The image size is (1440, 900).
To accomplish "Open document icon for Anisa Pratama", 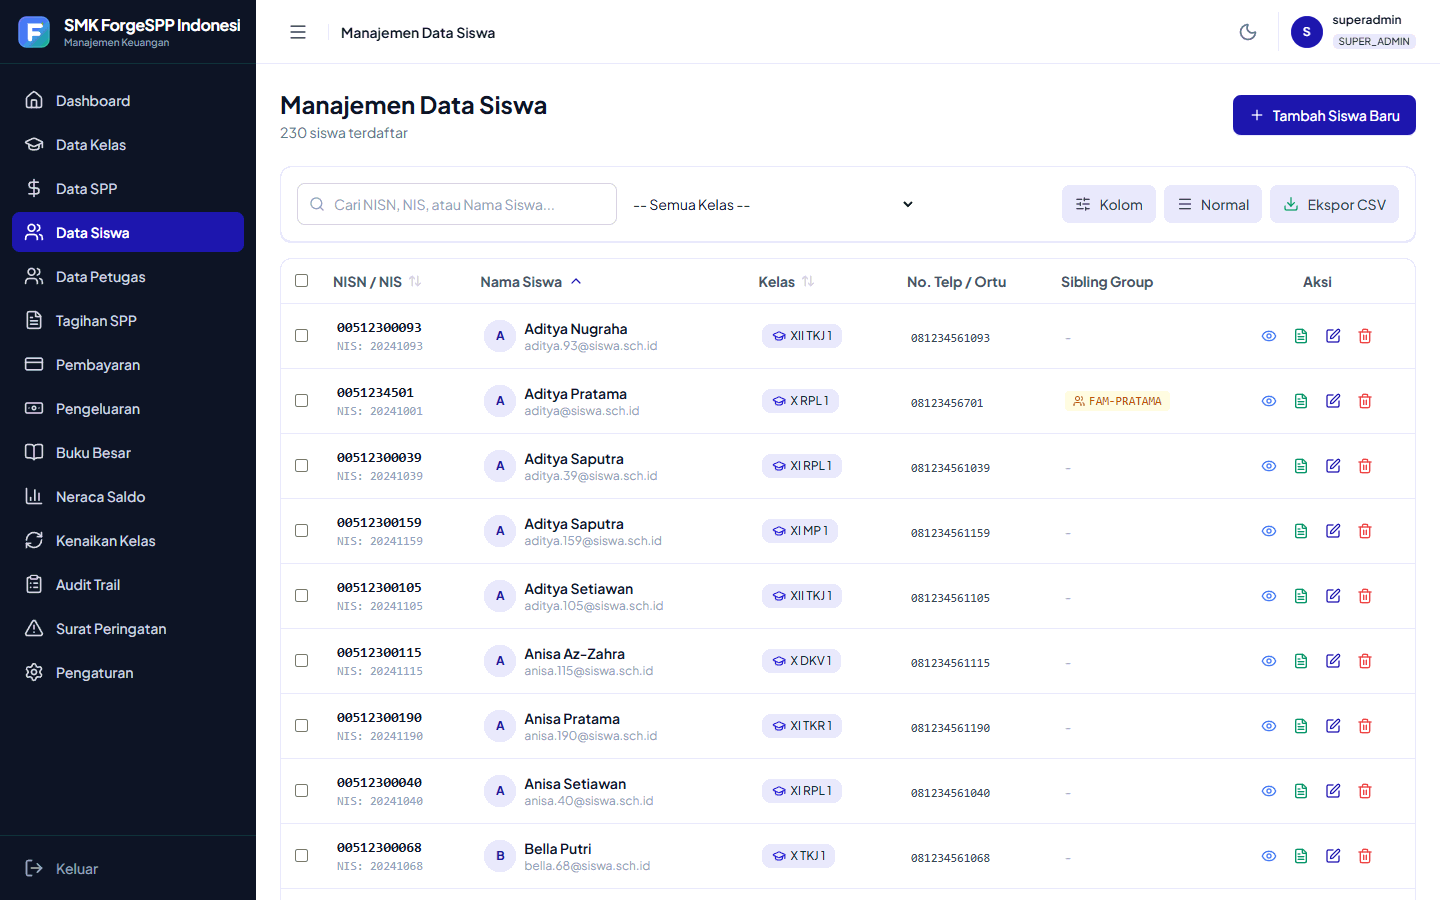I will click(1301, 726).
